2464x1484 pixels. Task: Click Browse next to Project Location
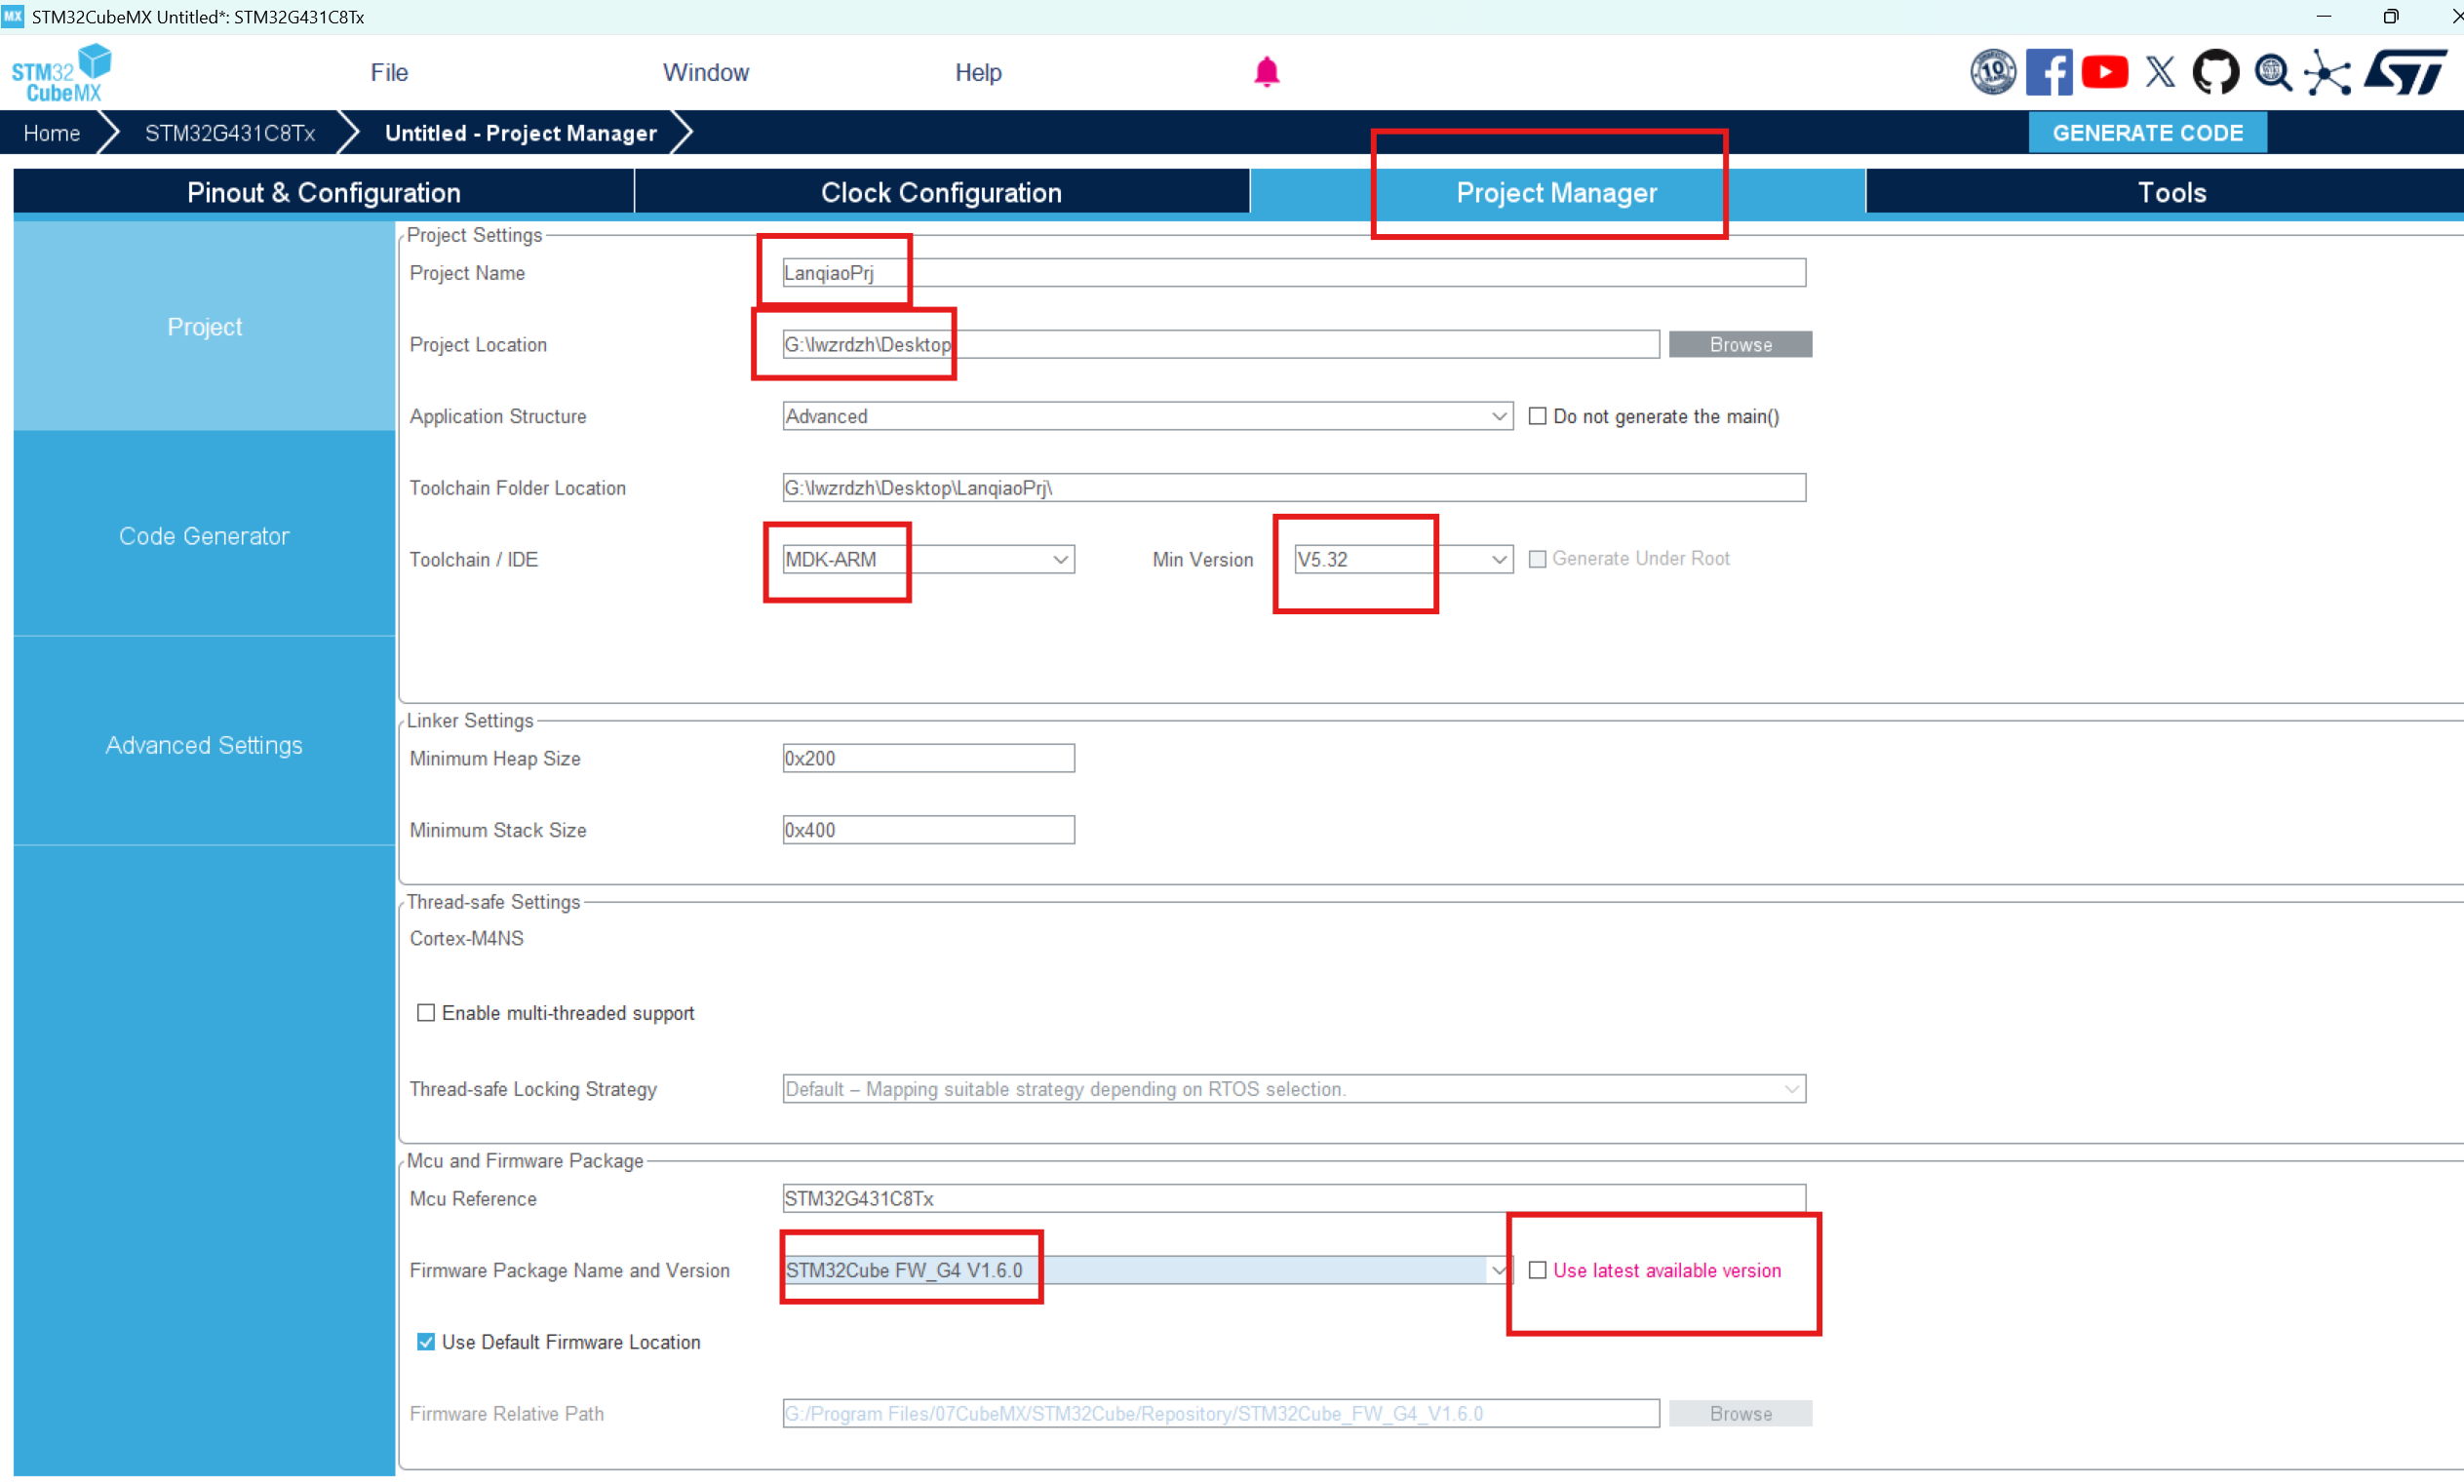pyautogui.click(x=1740, y=344)
